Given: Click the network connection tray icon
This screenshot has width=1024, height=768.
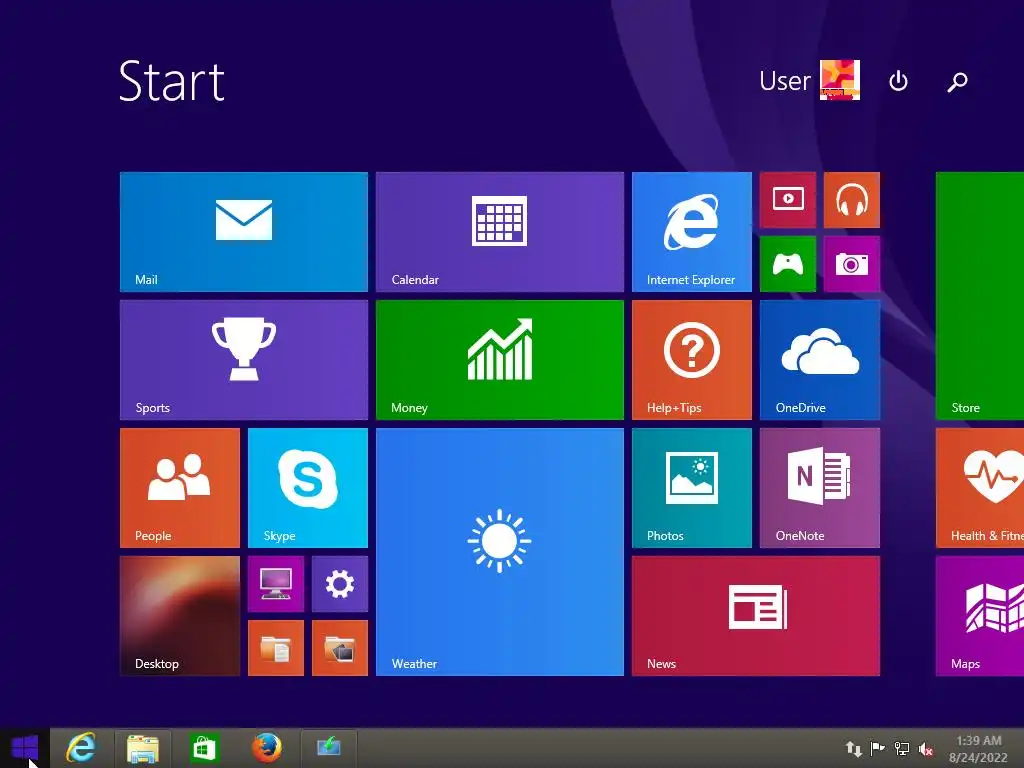Looking at the screenshot, I should coord(902,749).
